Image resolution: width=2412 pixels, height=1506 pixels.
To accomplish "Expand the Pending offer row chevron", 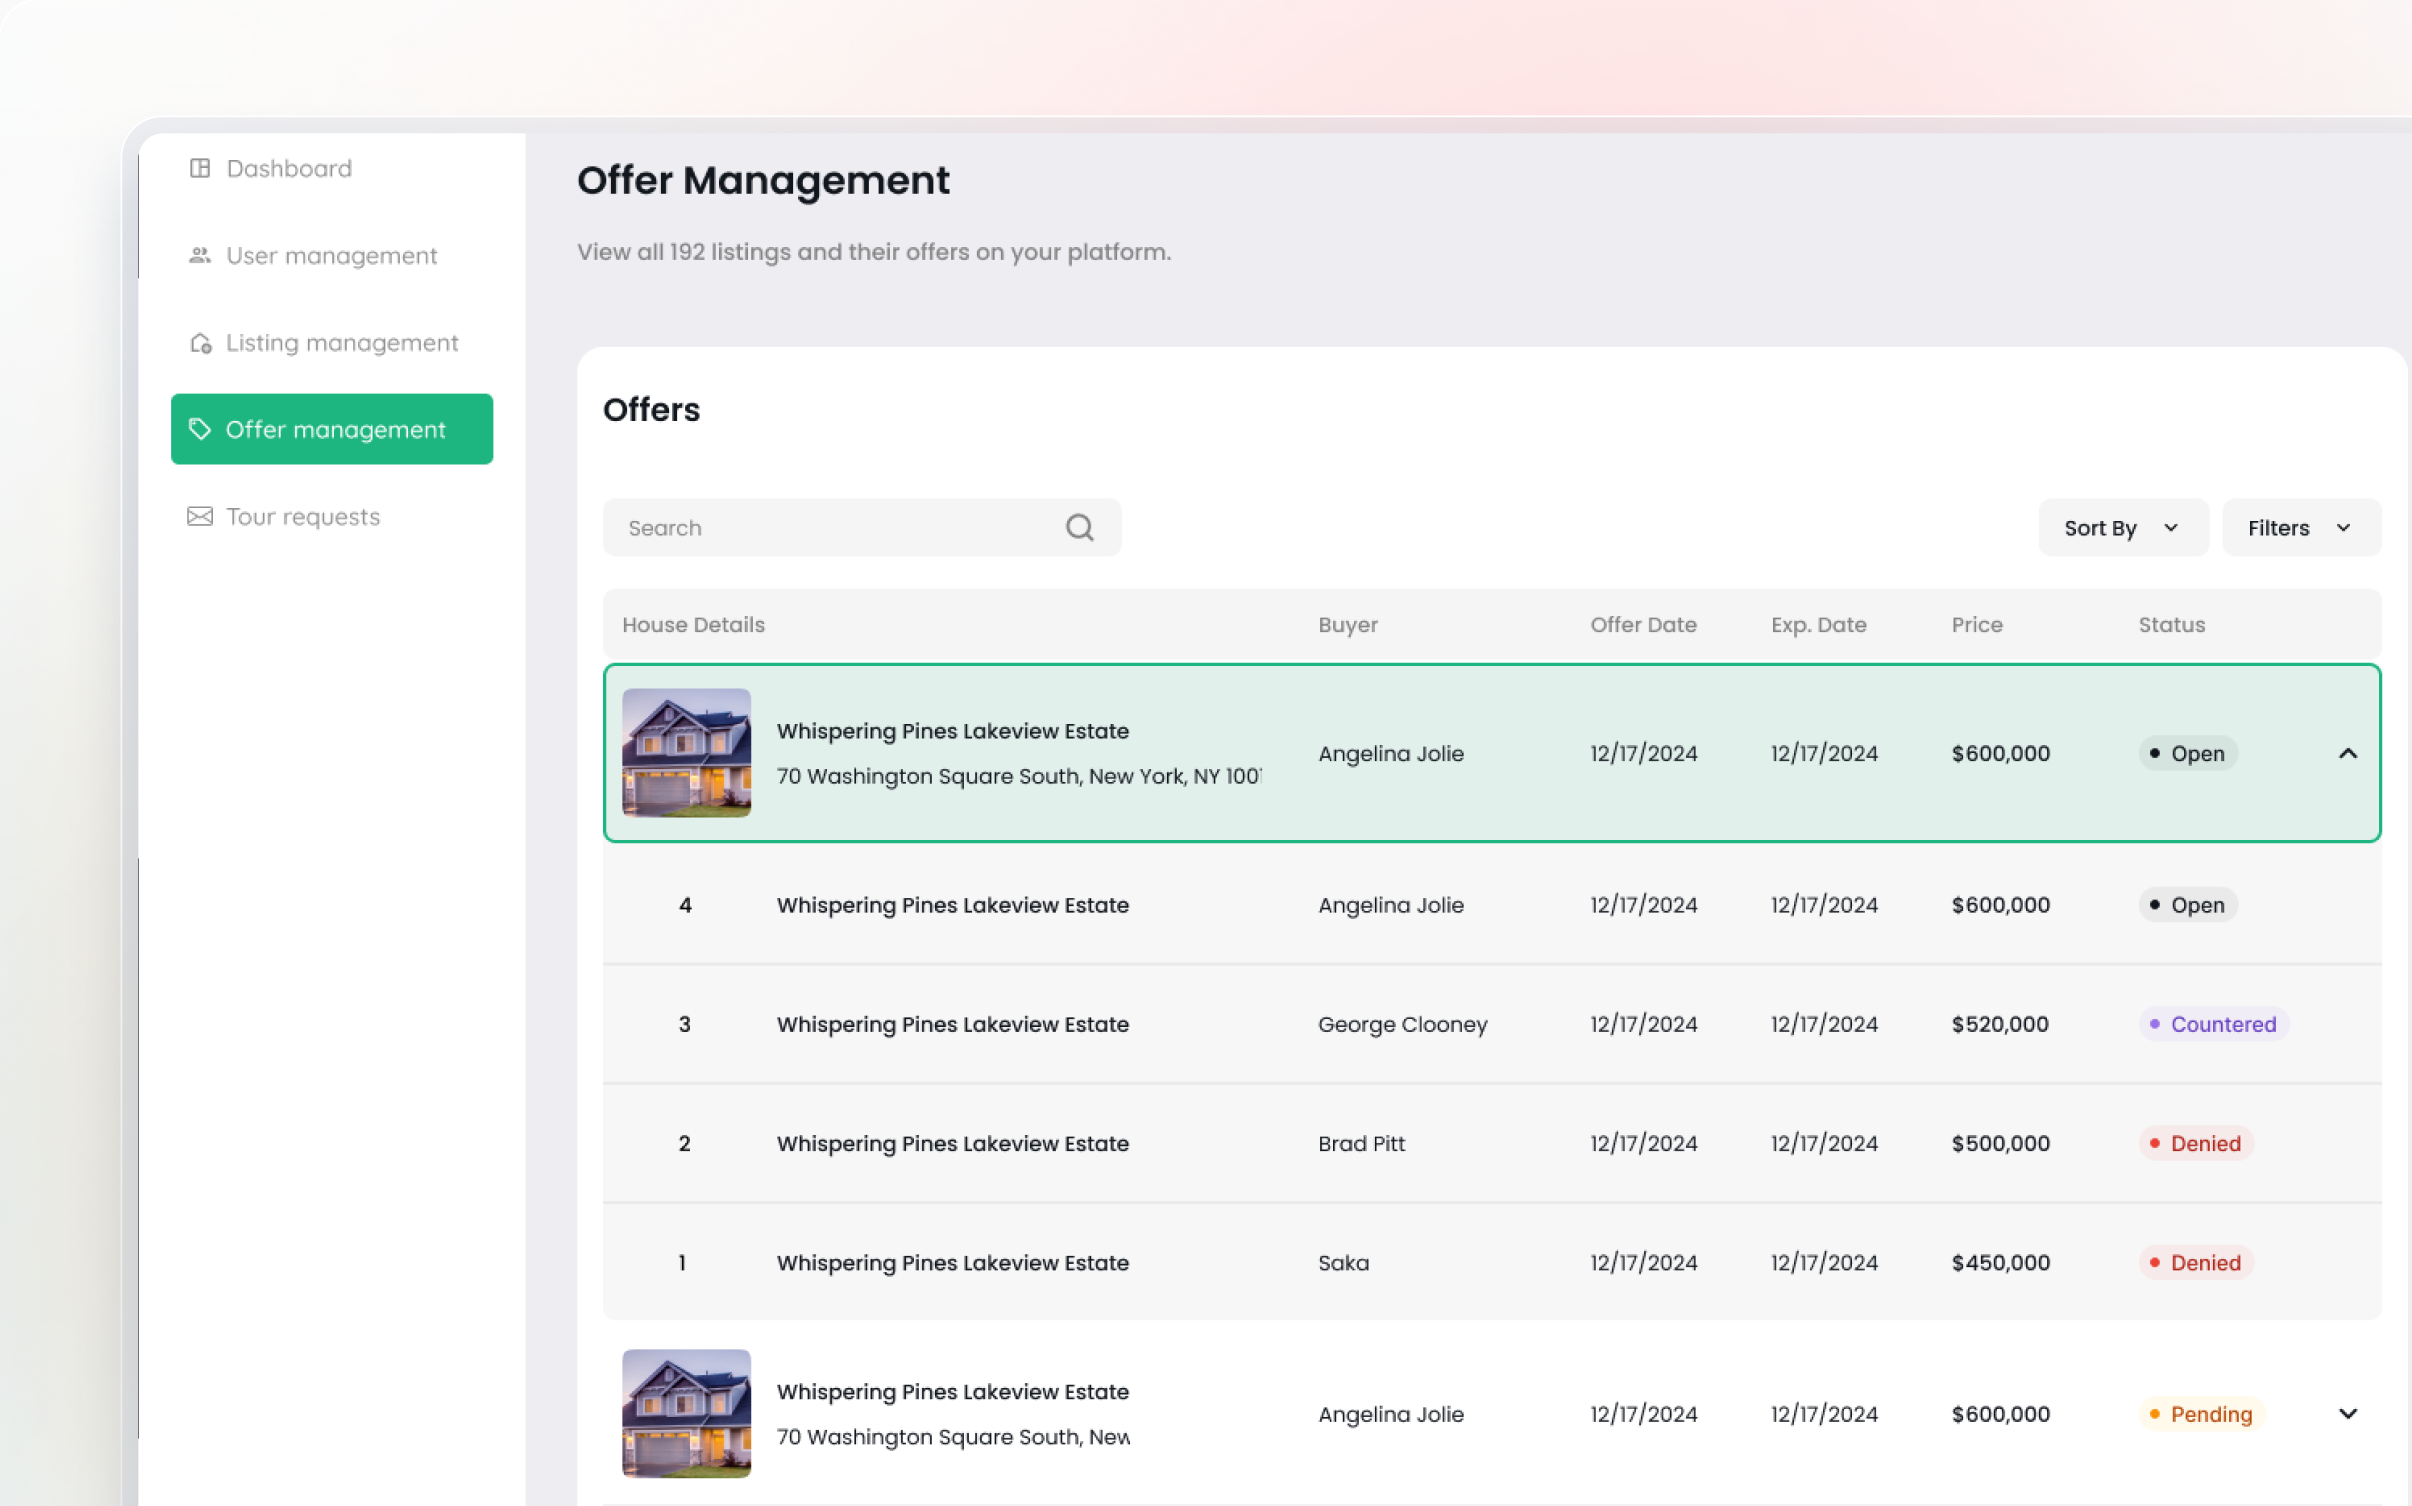I will (2347, 1413).
